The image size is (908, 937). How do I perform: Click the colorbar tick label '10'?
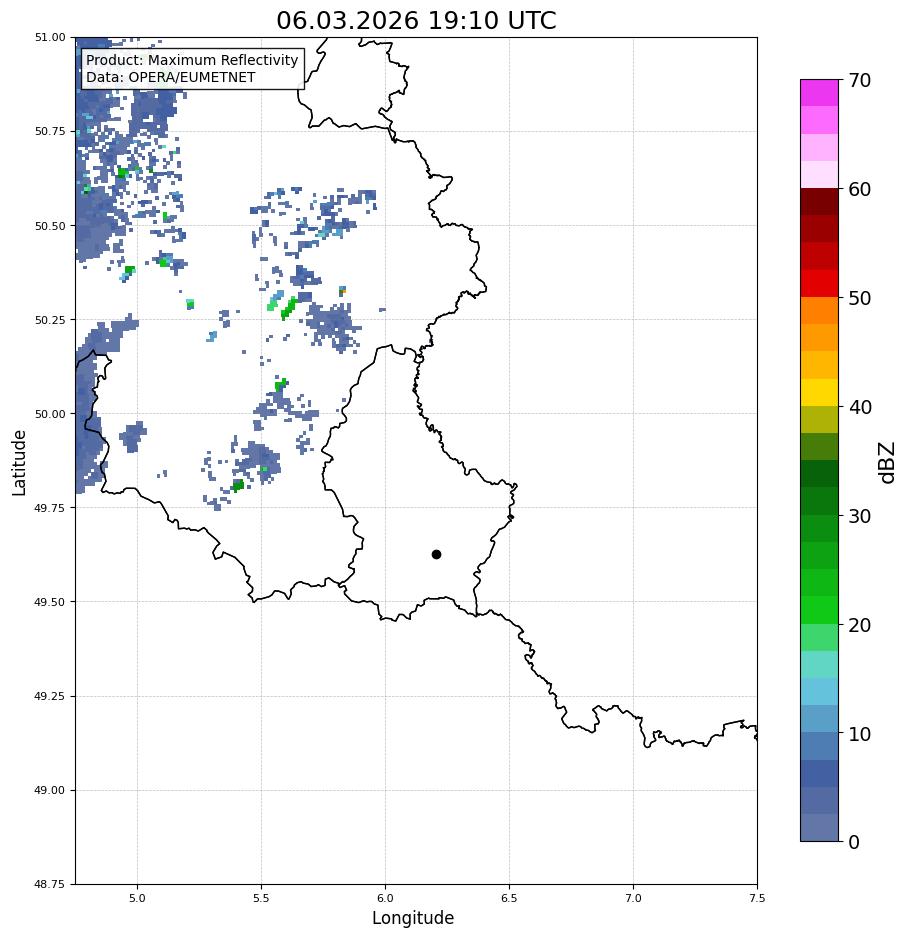coord(860,733)
